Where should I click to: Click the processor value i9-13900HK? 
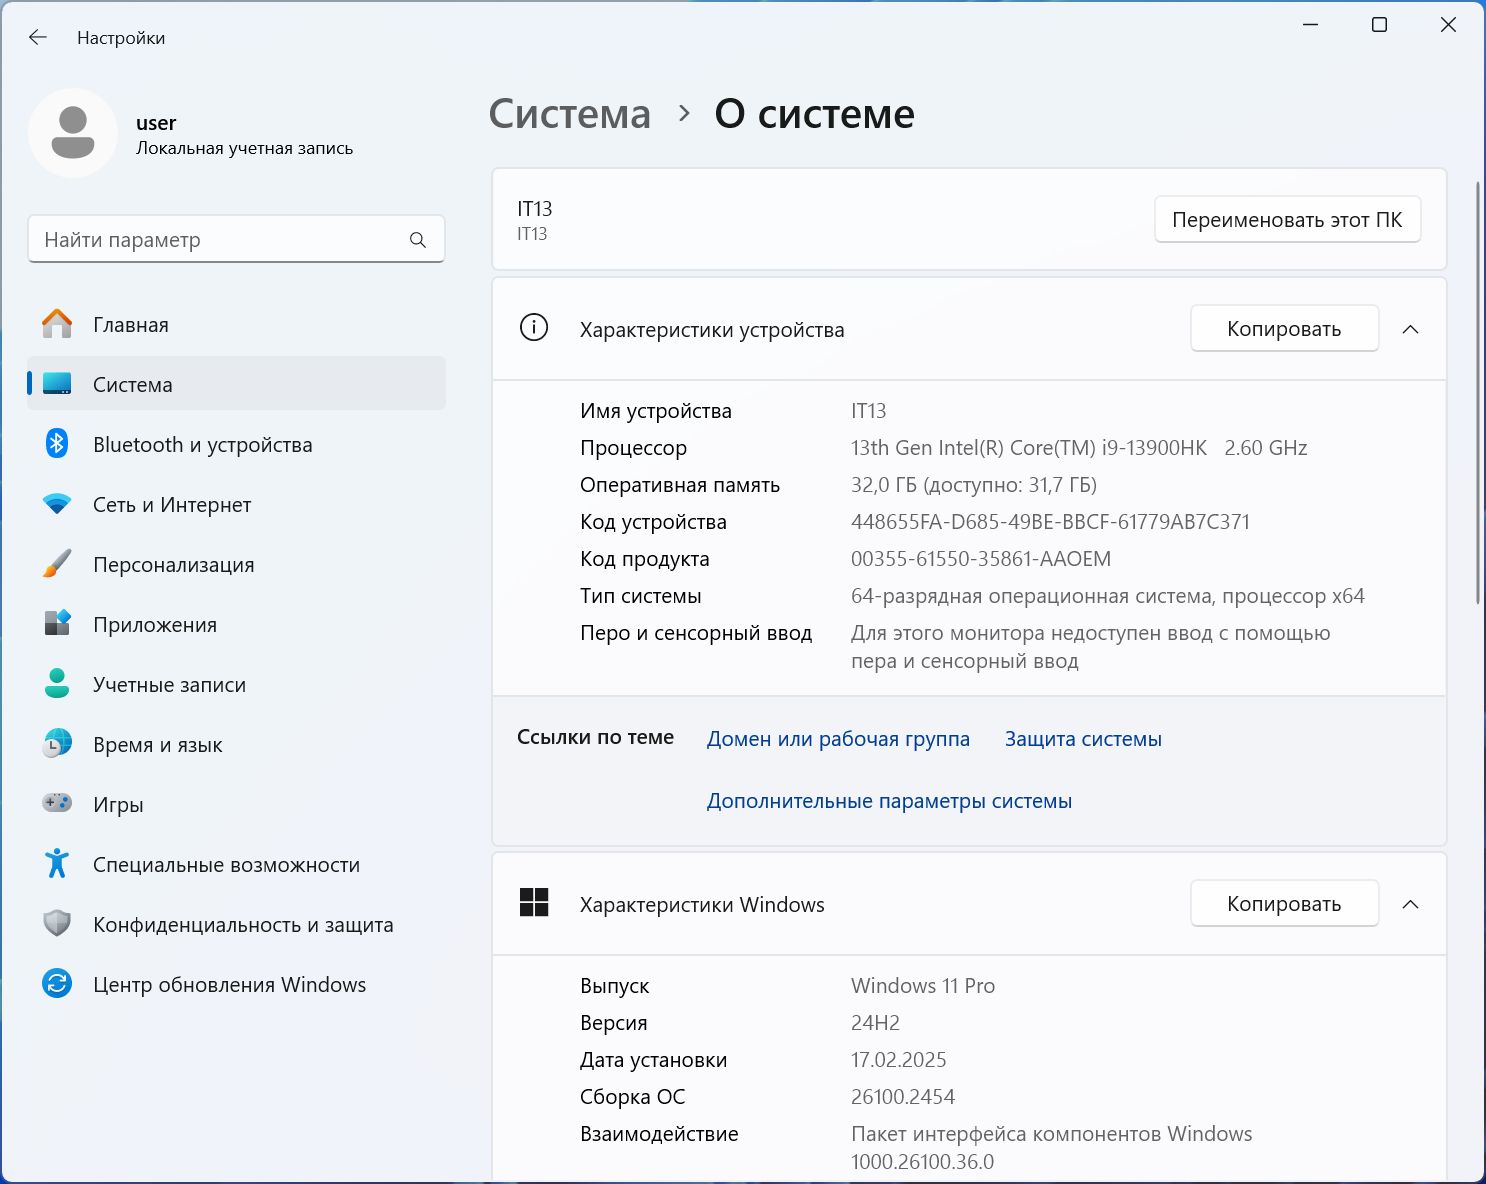pyautogui.click(x=1079, y=448)
